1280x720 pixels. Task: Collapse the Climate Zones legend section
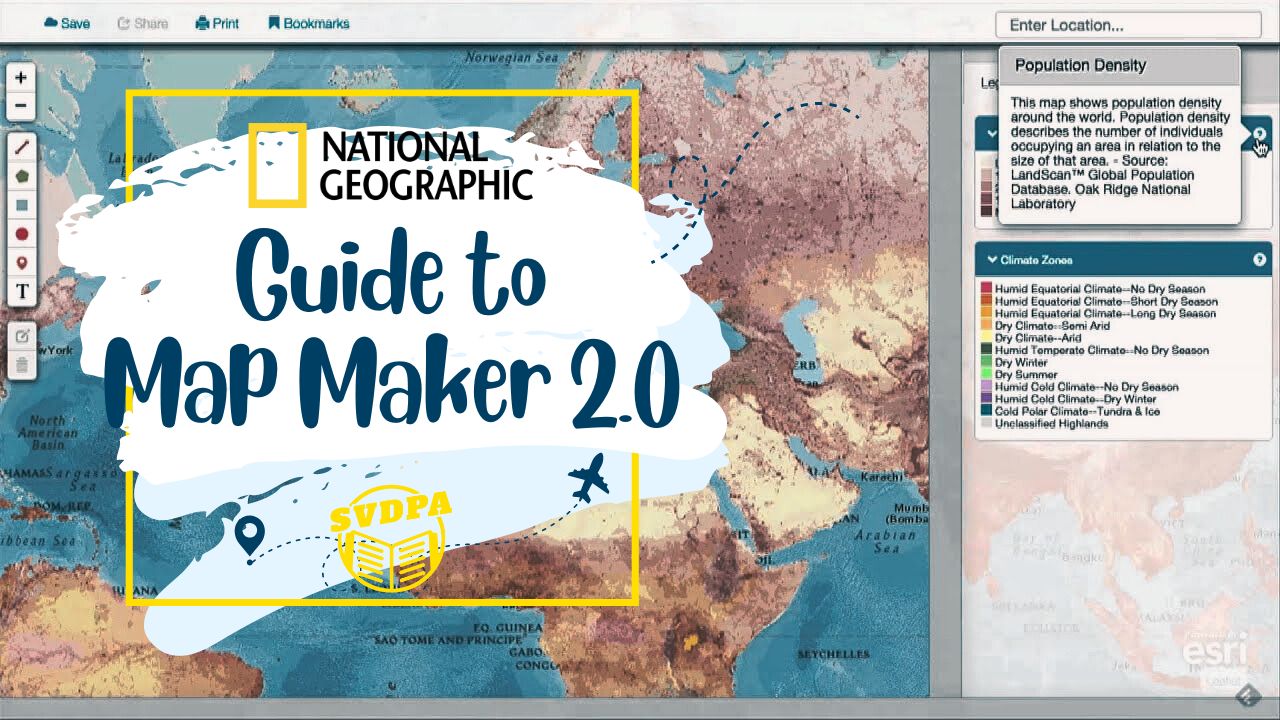point(993,260)
